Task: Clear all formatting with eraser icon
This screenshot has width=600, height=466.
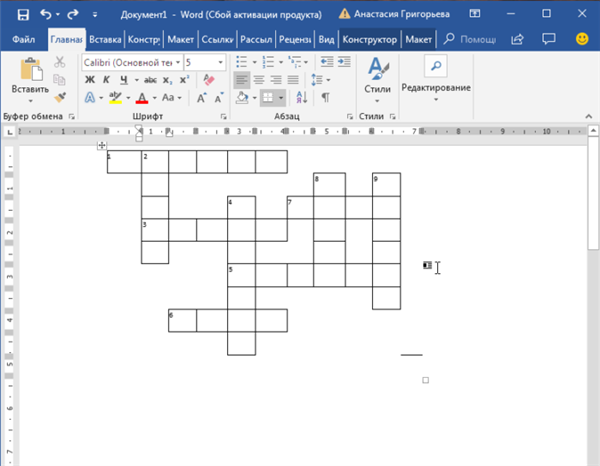Action: [209, 80]
